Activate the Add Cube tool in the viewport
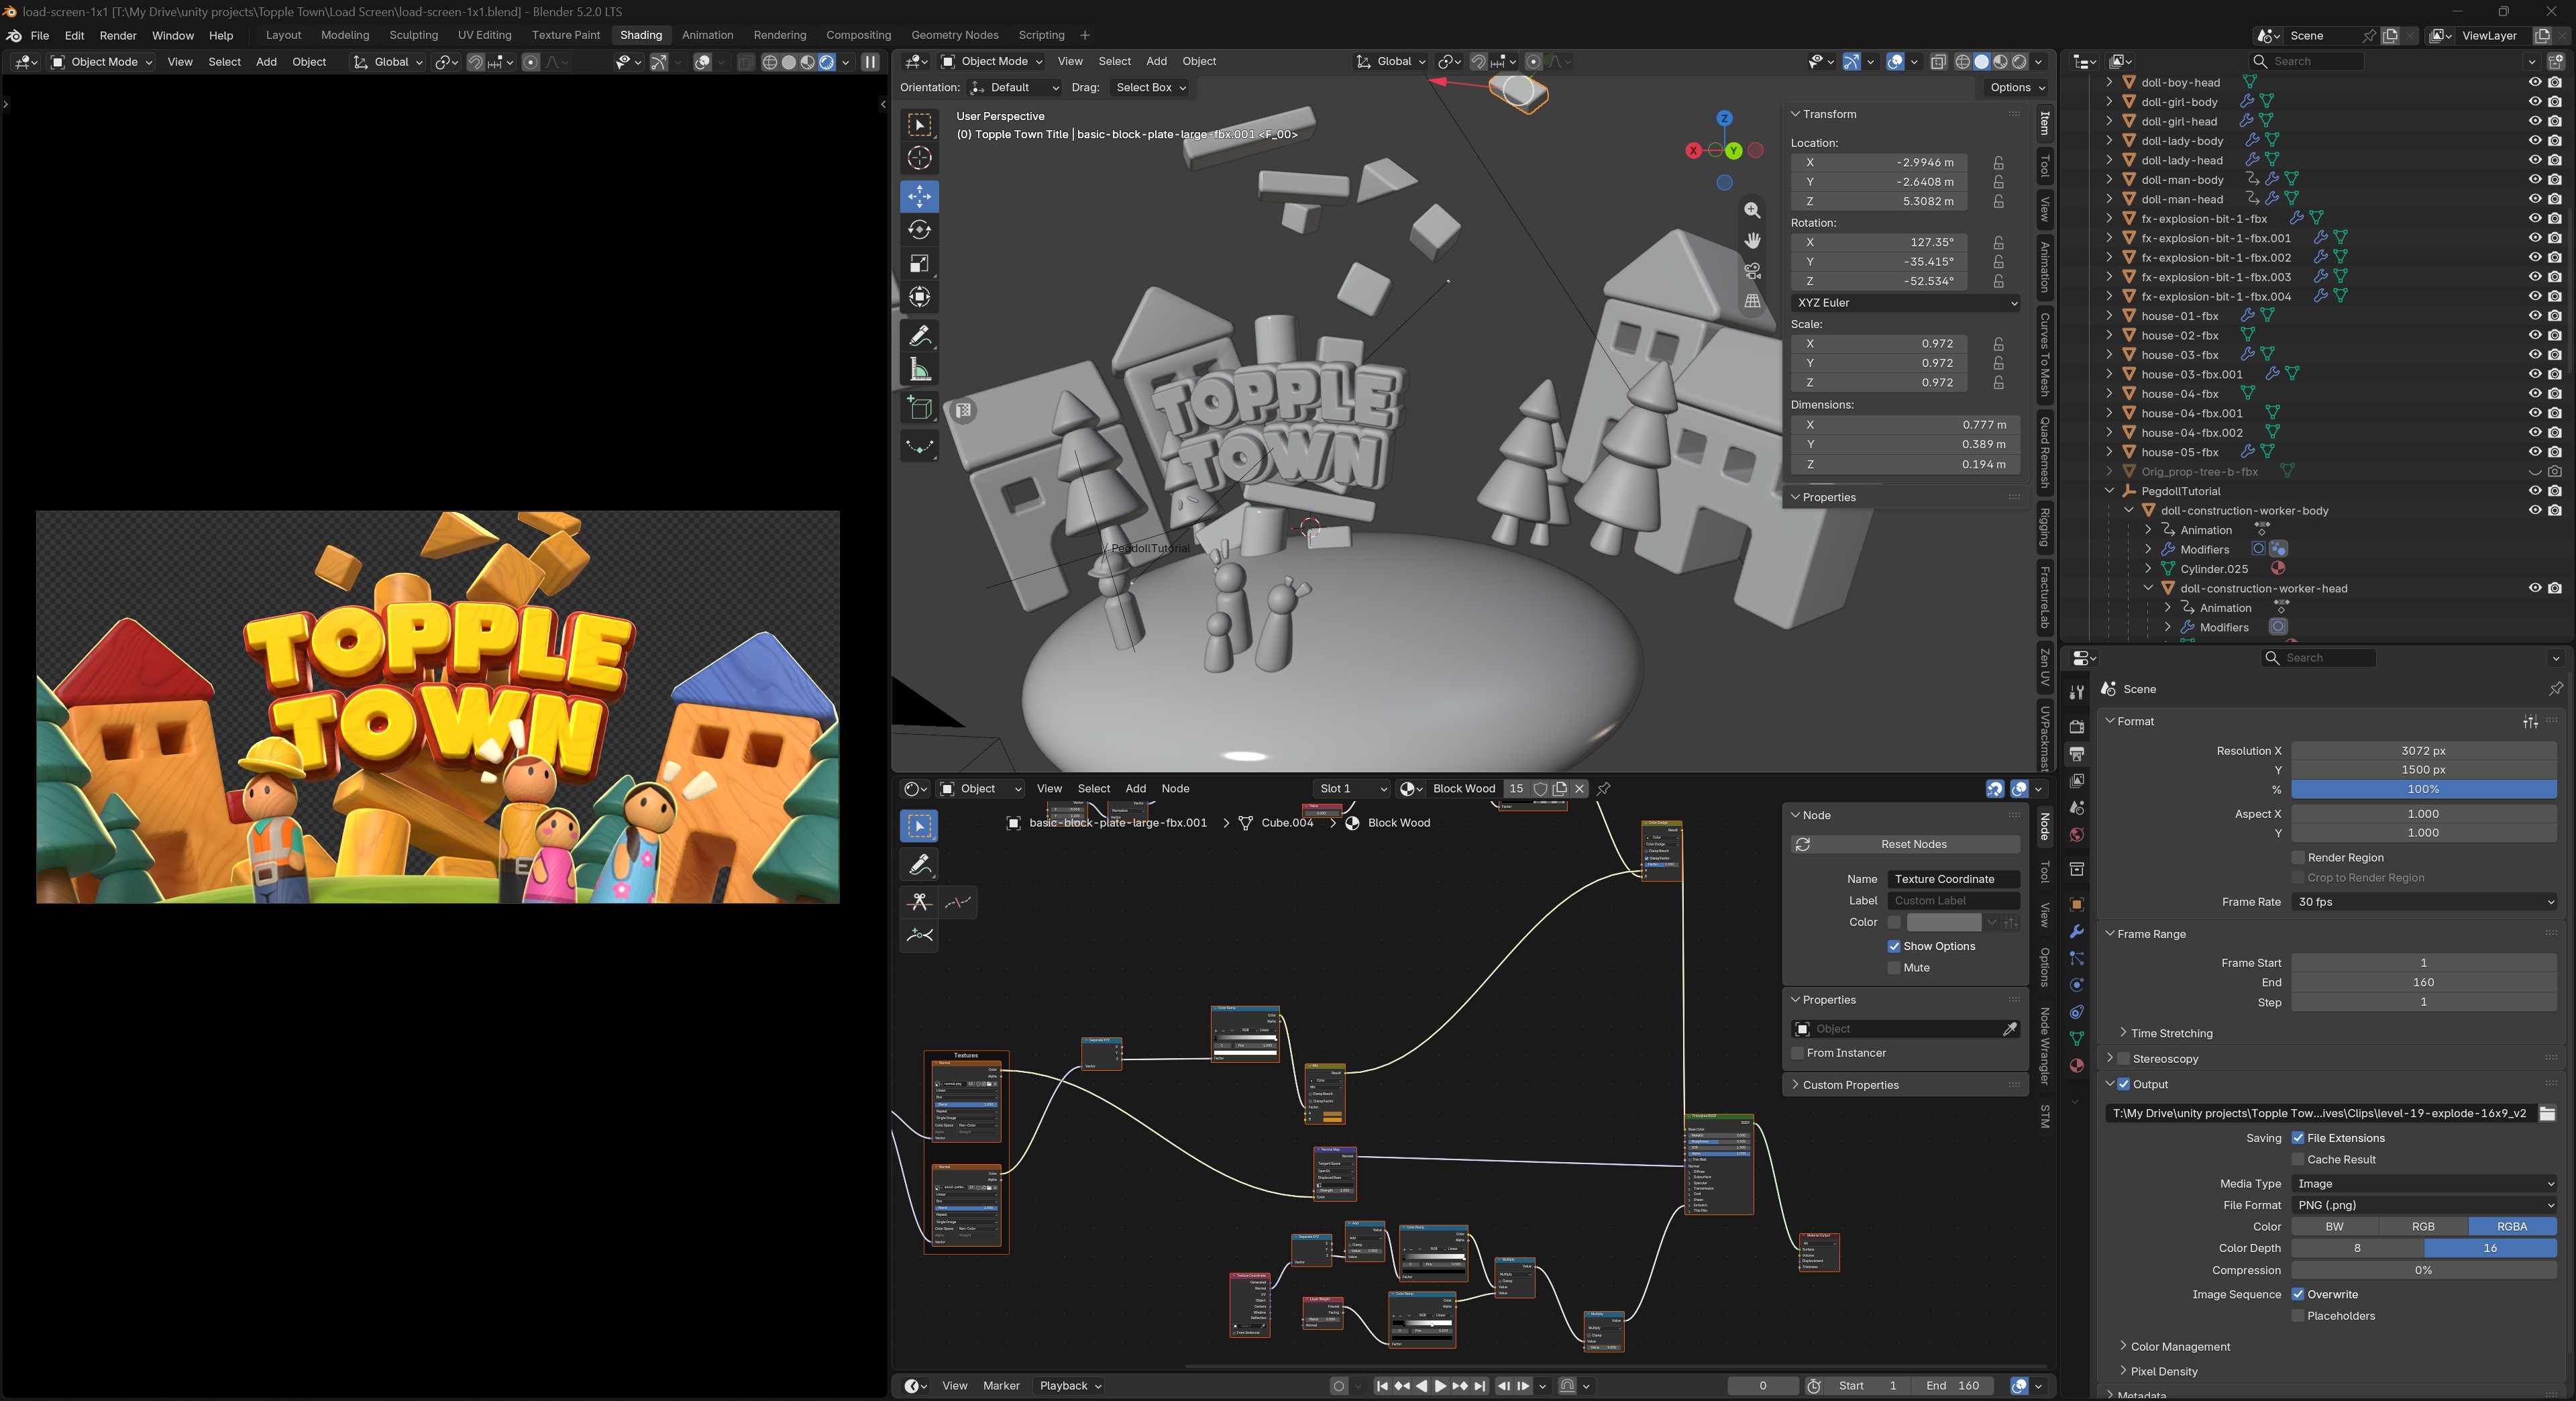2576x1401 pixels. coord(919,408)
